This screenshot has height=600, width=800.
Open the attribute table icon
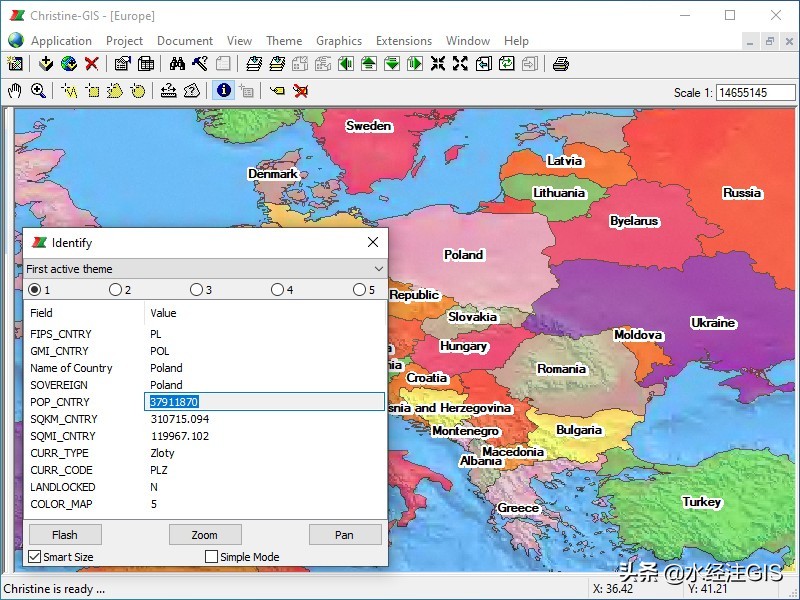[x=146, y=64]
